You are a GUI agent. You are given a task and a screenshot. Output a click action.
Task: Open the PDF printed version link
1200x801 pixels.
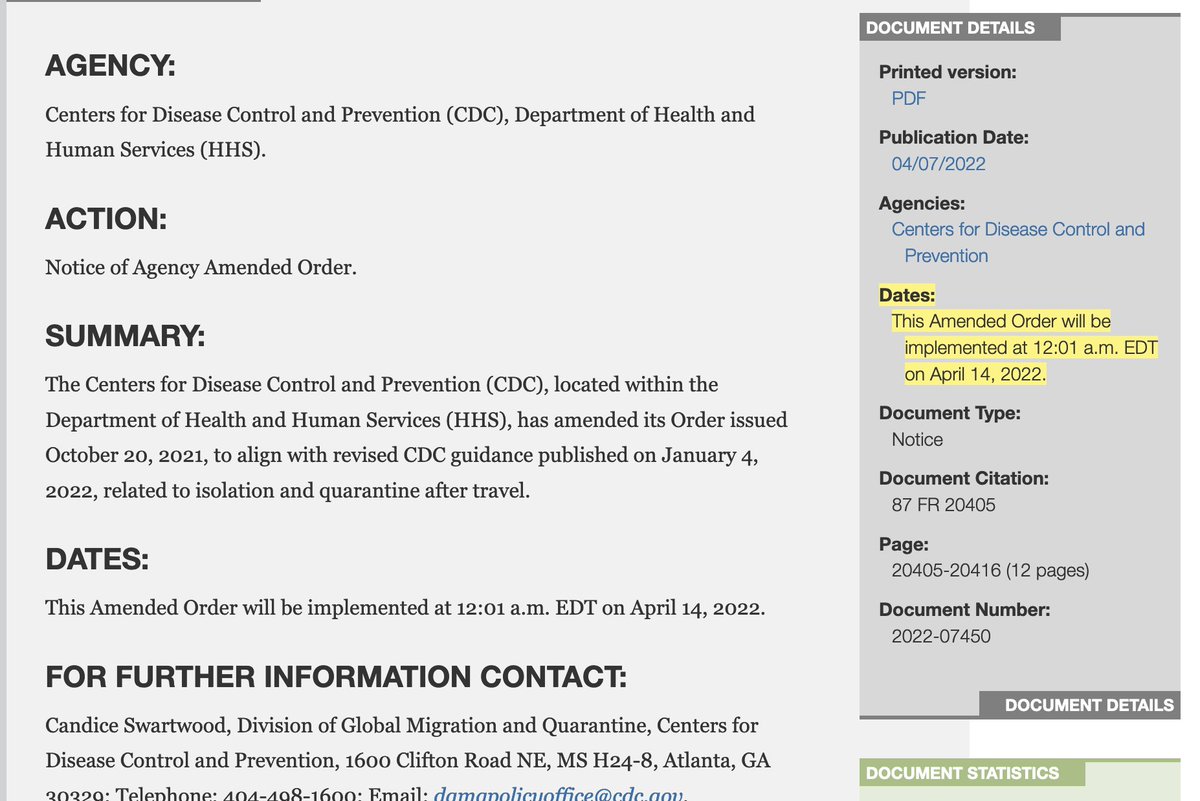(x=909, y=98)
